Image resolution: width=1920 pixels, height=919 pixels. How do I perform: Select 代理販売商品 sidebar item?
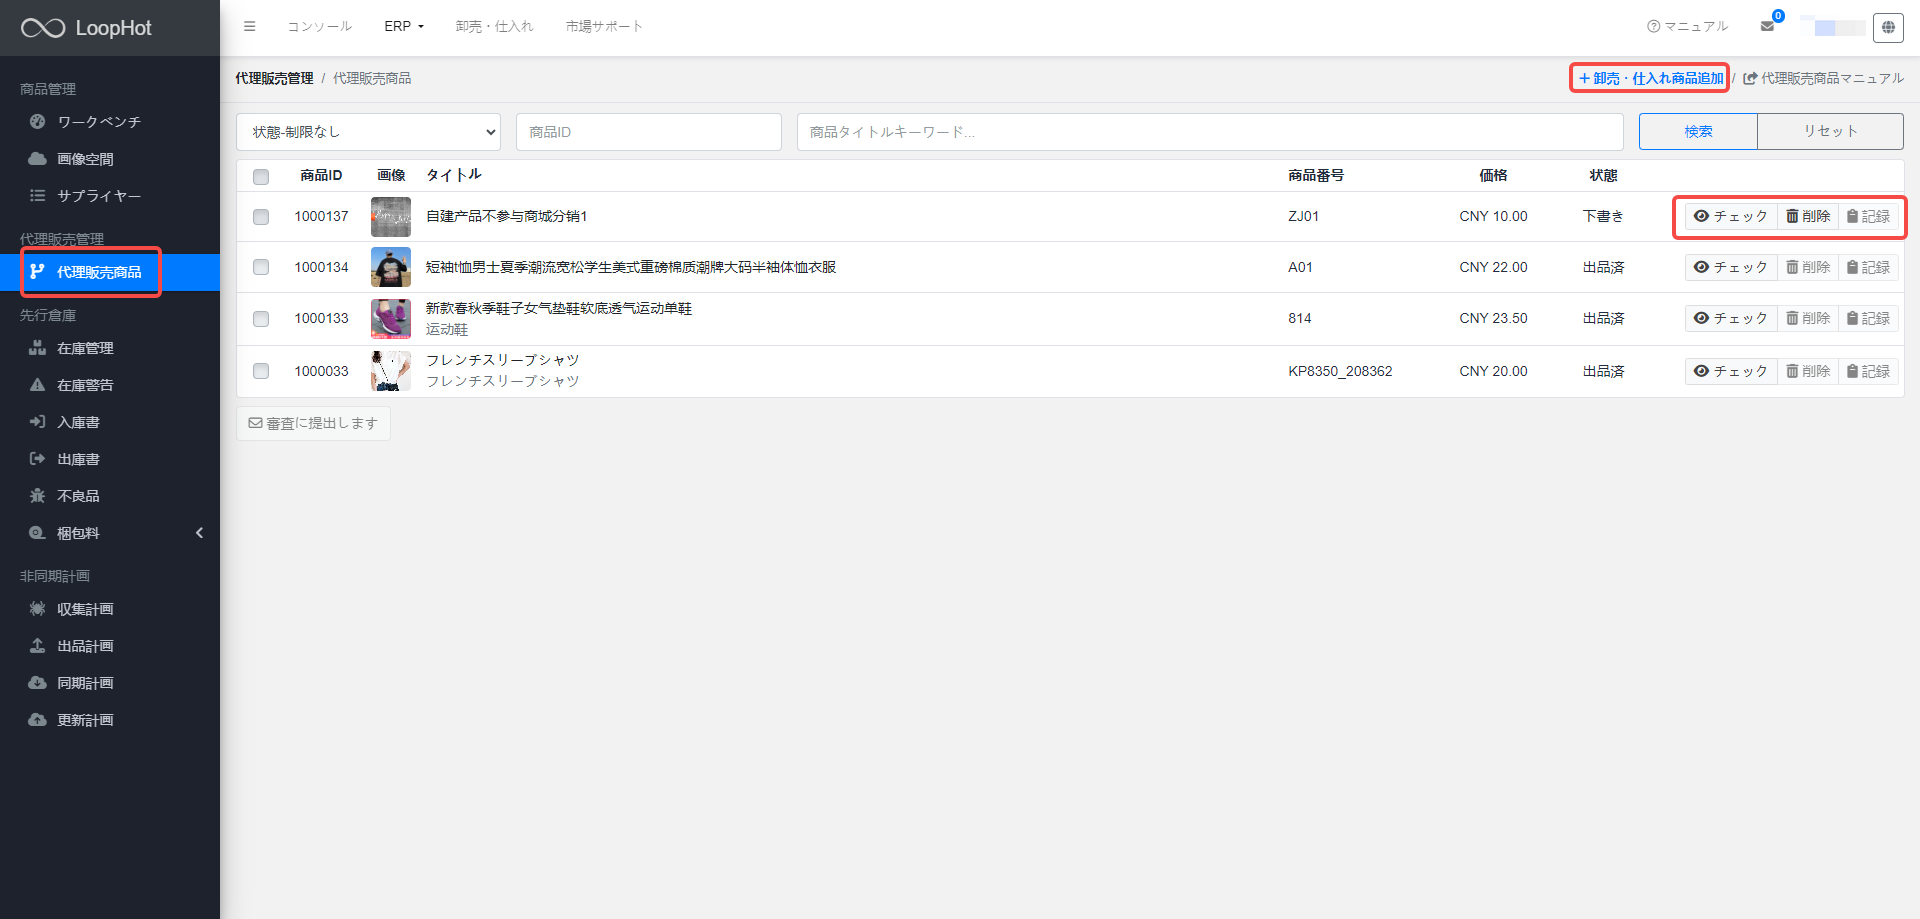(110, 272)
